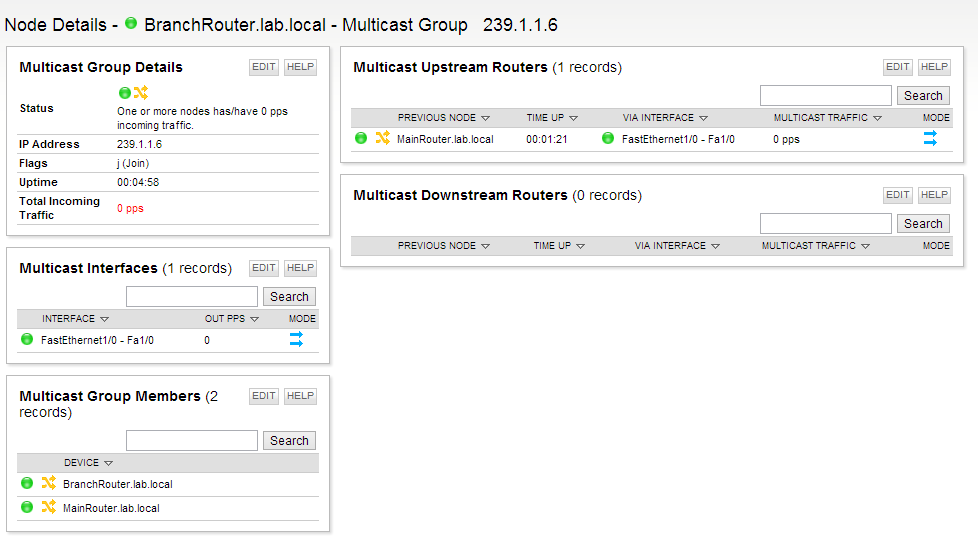Sort Downstream Routers by Previous Node
This screenshot has width=978, height=560.
coord(443,246)
